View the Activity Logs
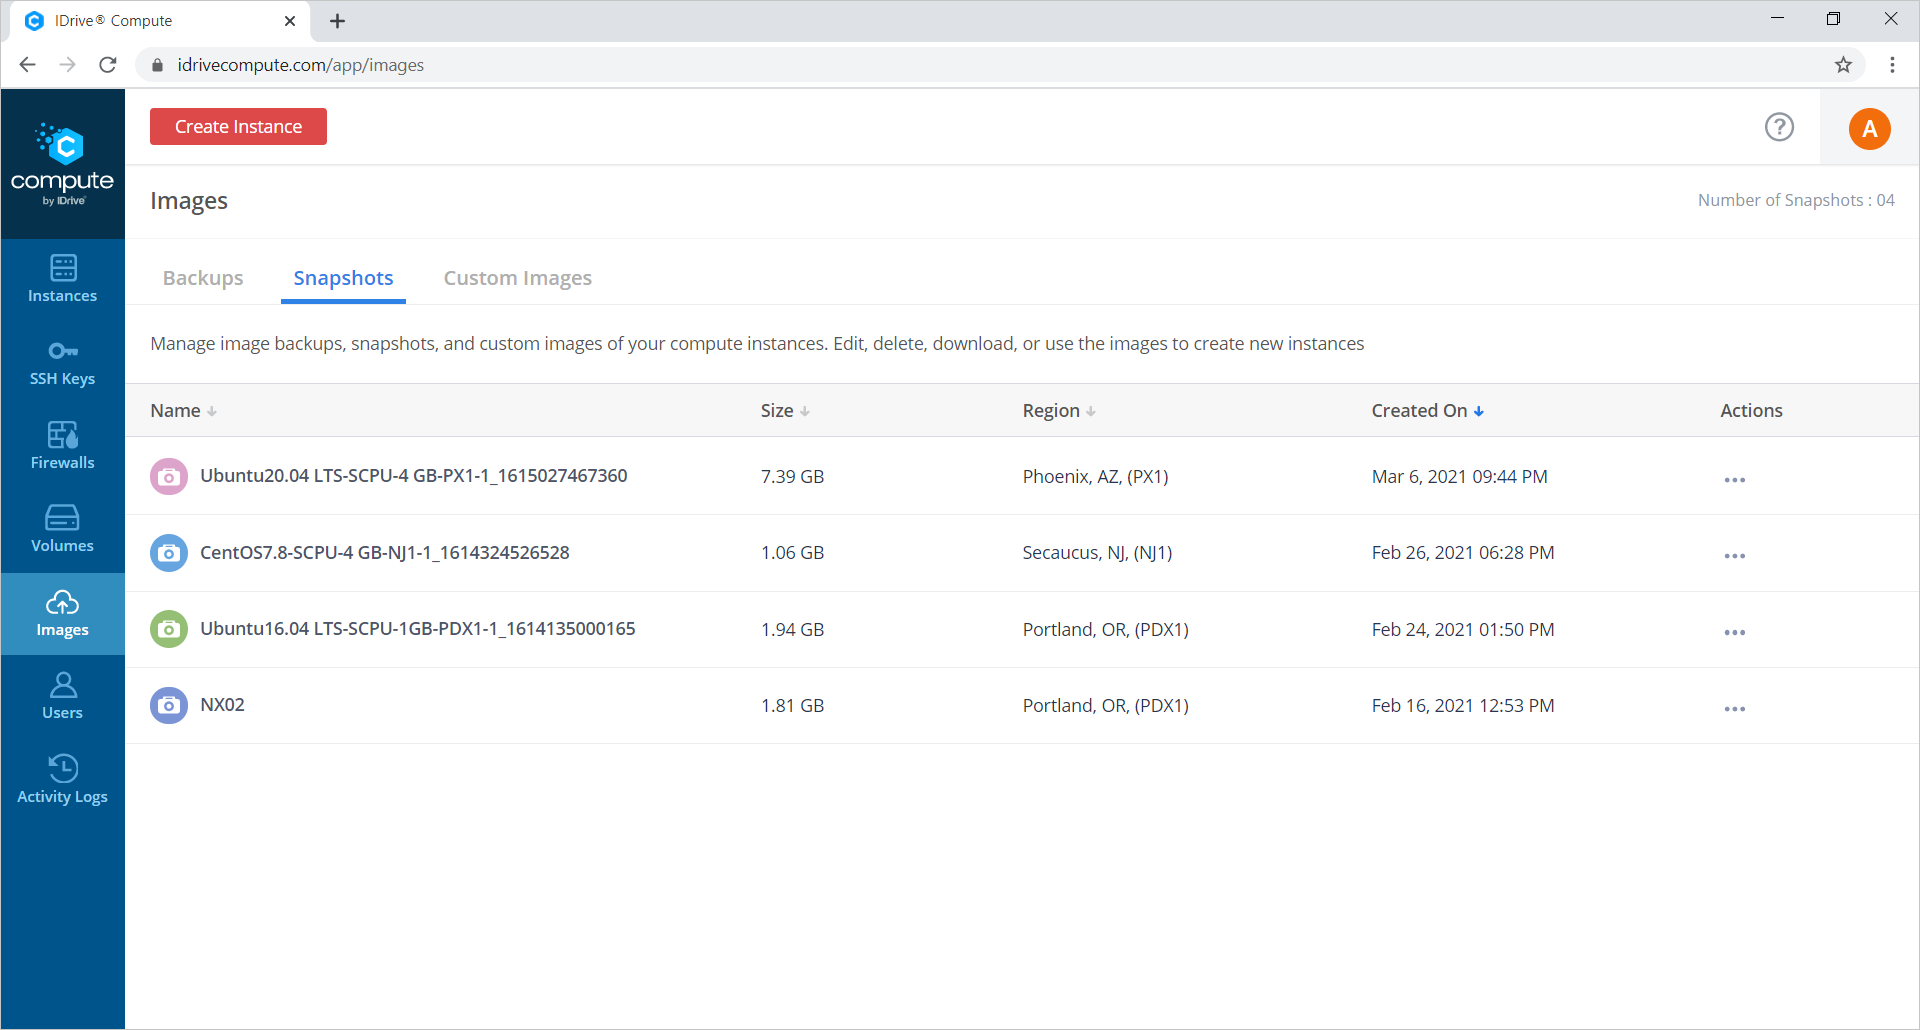 click(x=62, y=780)
